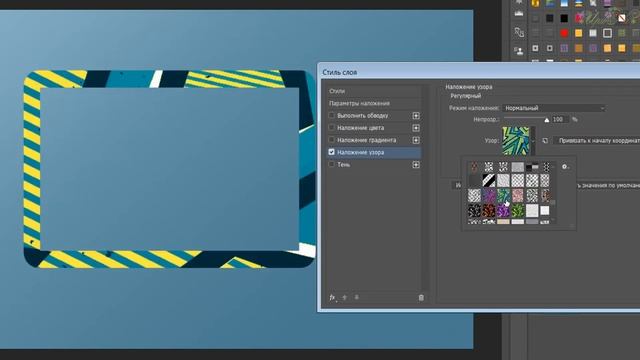The height and width of the screenshot is (360, 640).
Task: Click the trash delete effect icon
Action: pos(421,298)
